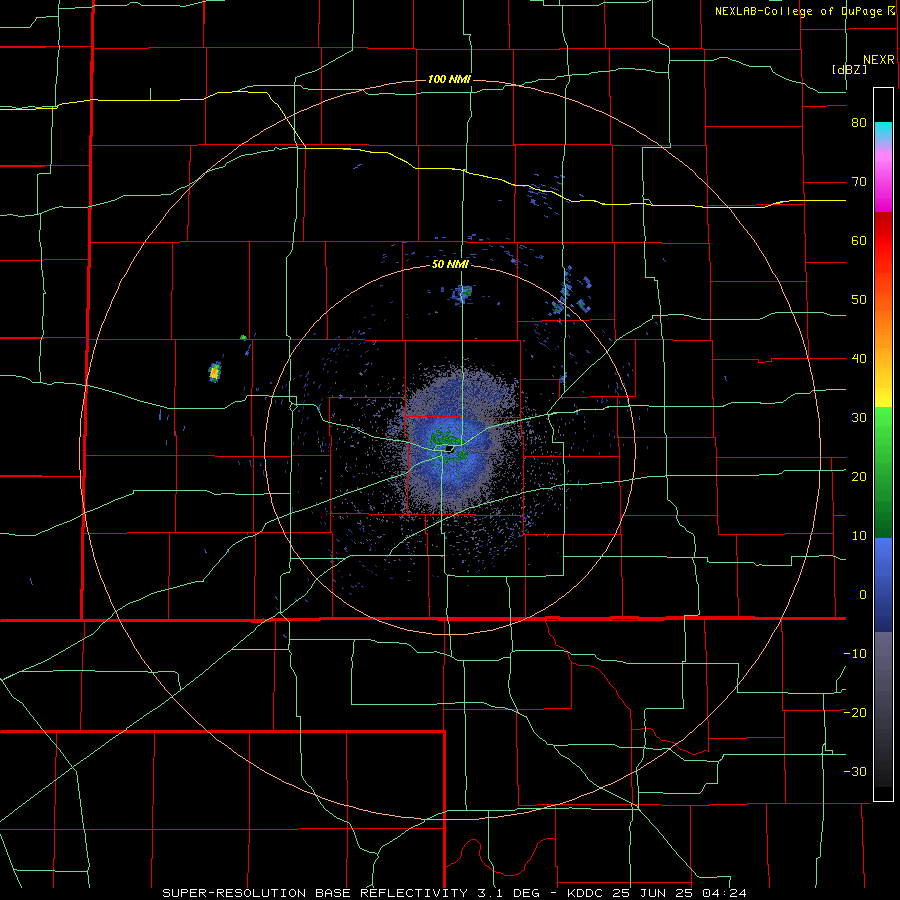Click the 60 value on the dBZ scale

pyautogui.click(x=859, y=240)
